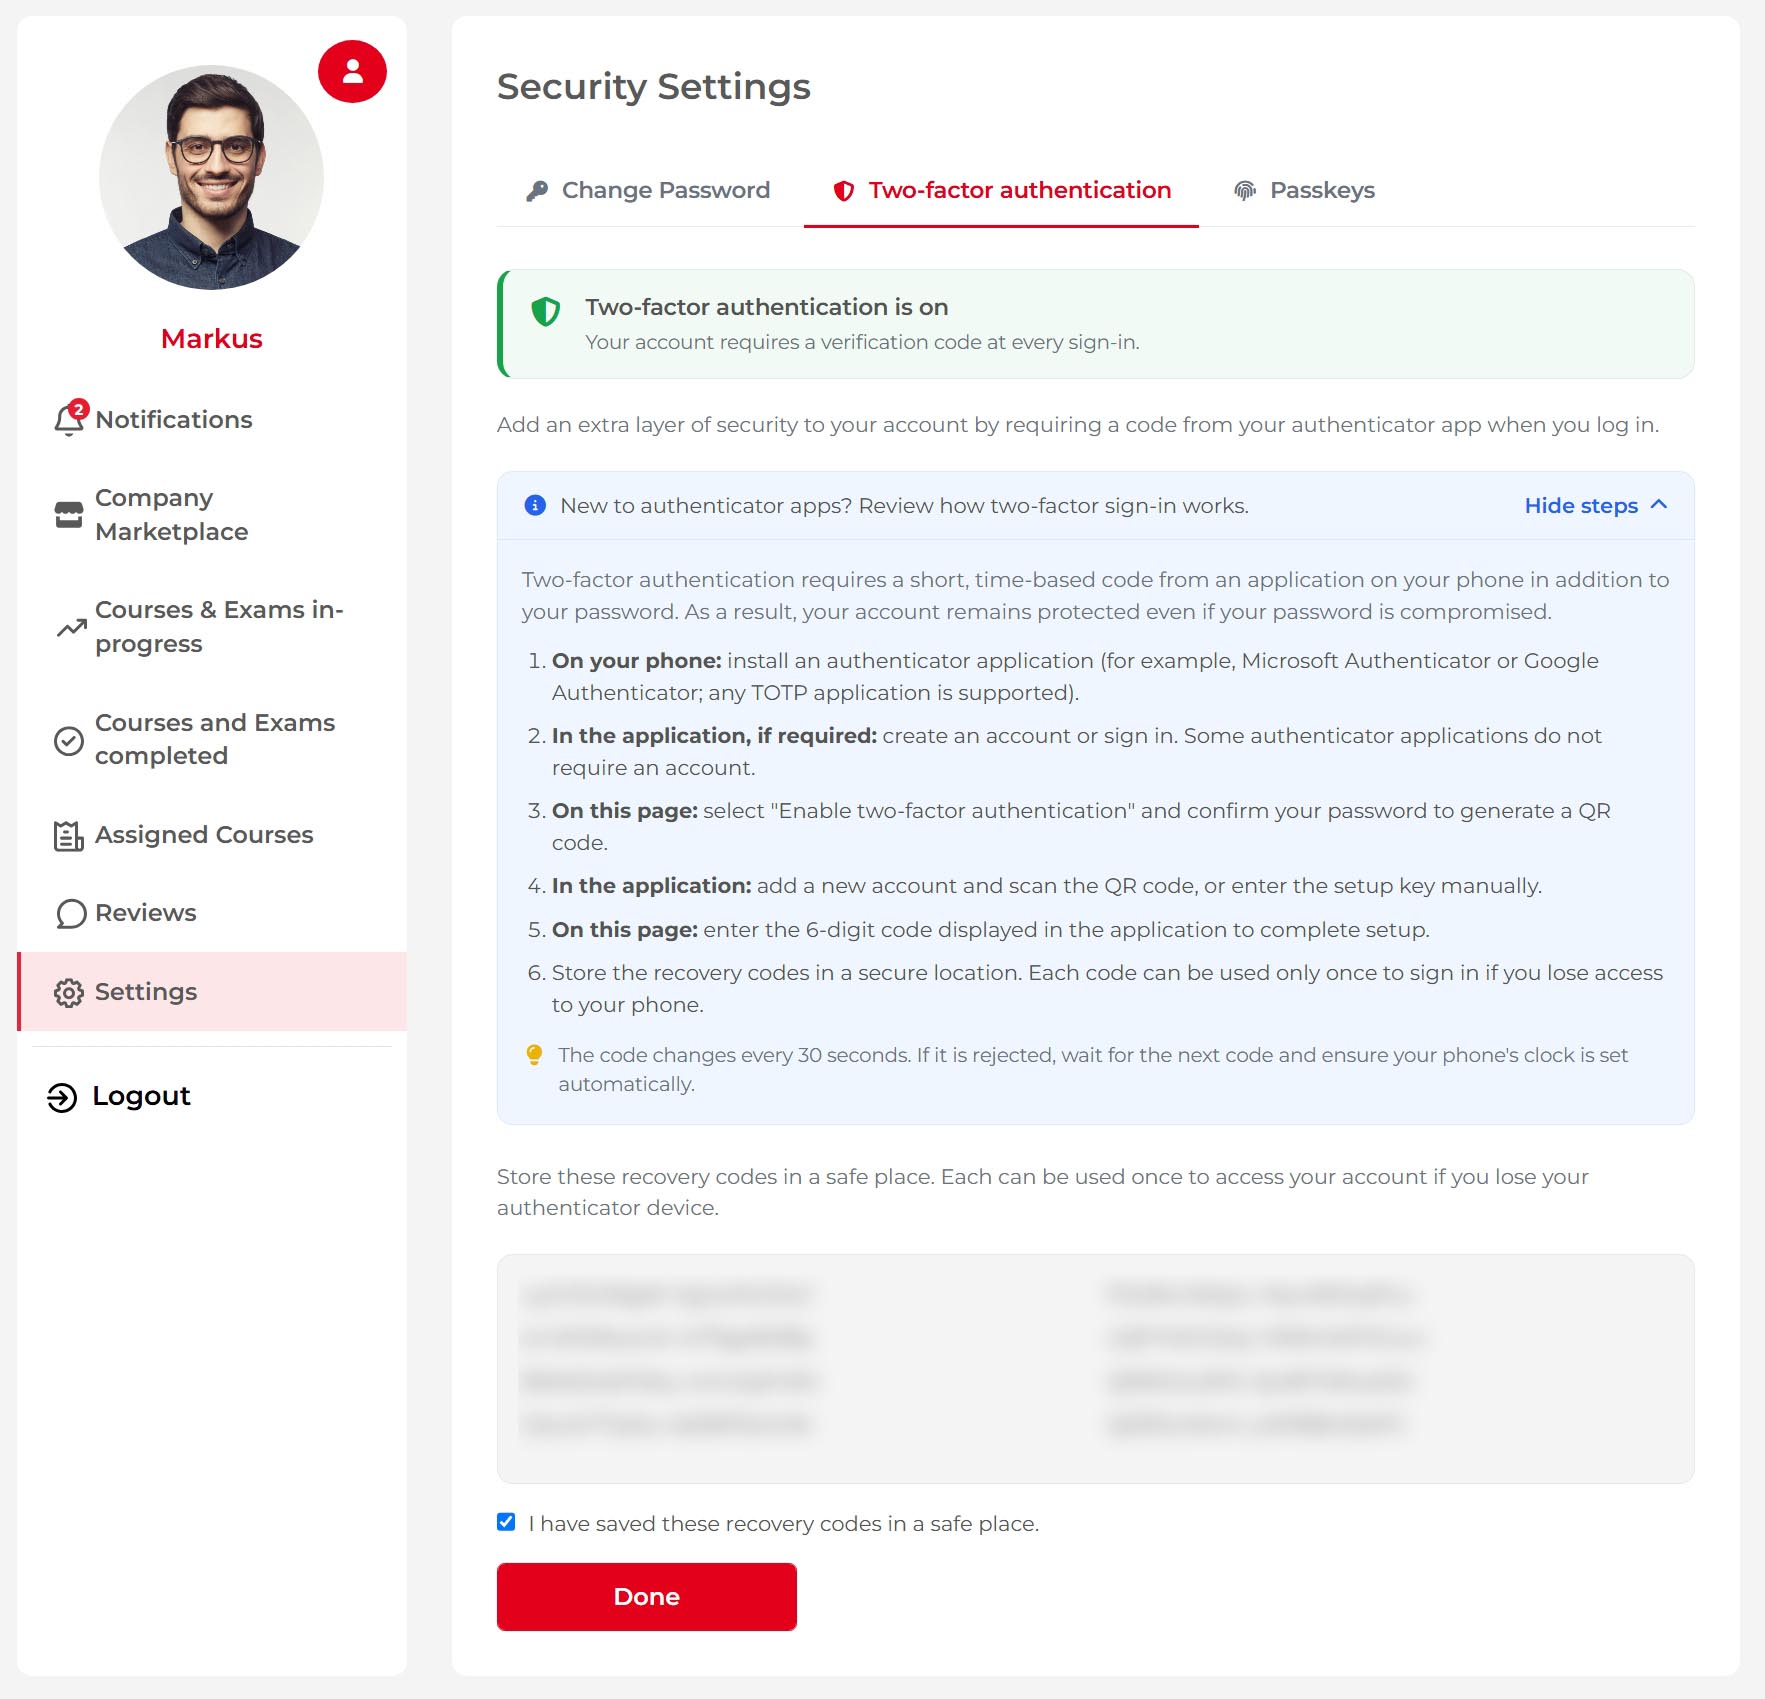Click the red profile photo upload icon

point(352,71)
